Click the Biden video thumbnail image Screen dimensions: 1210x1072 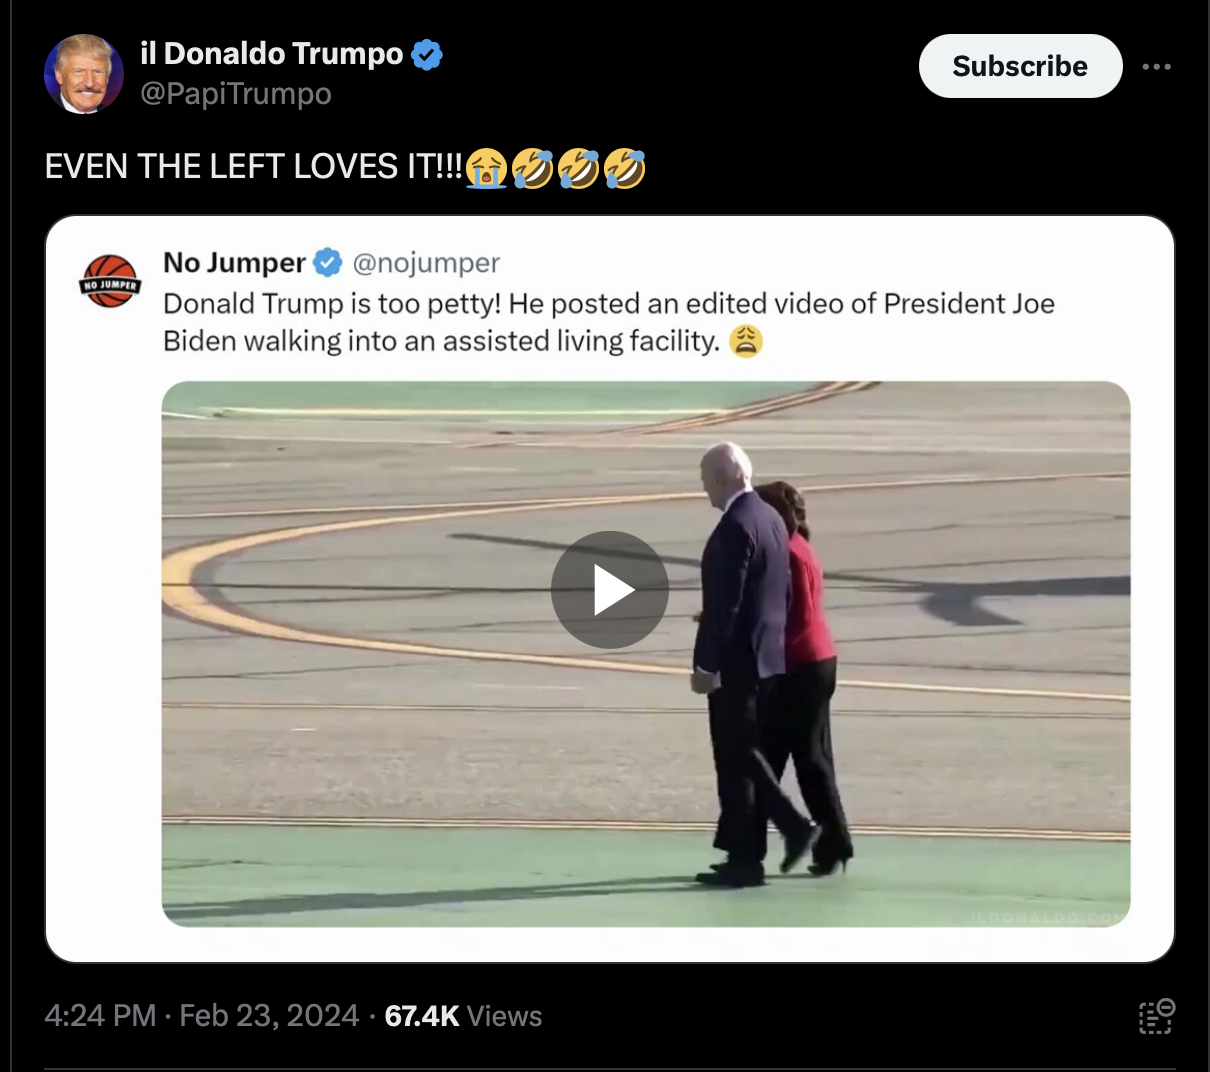point(646,654)
